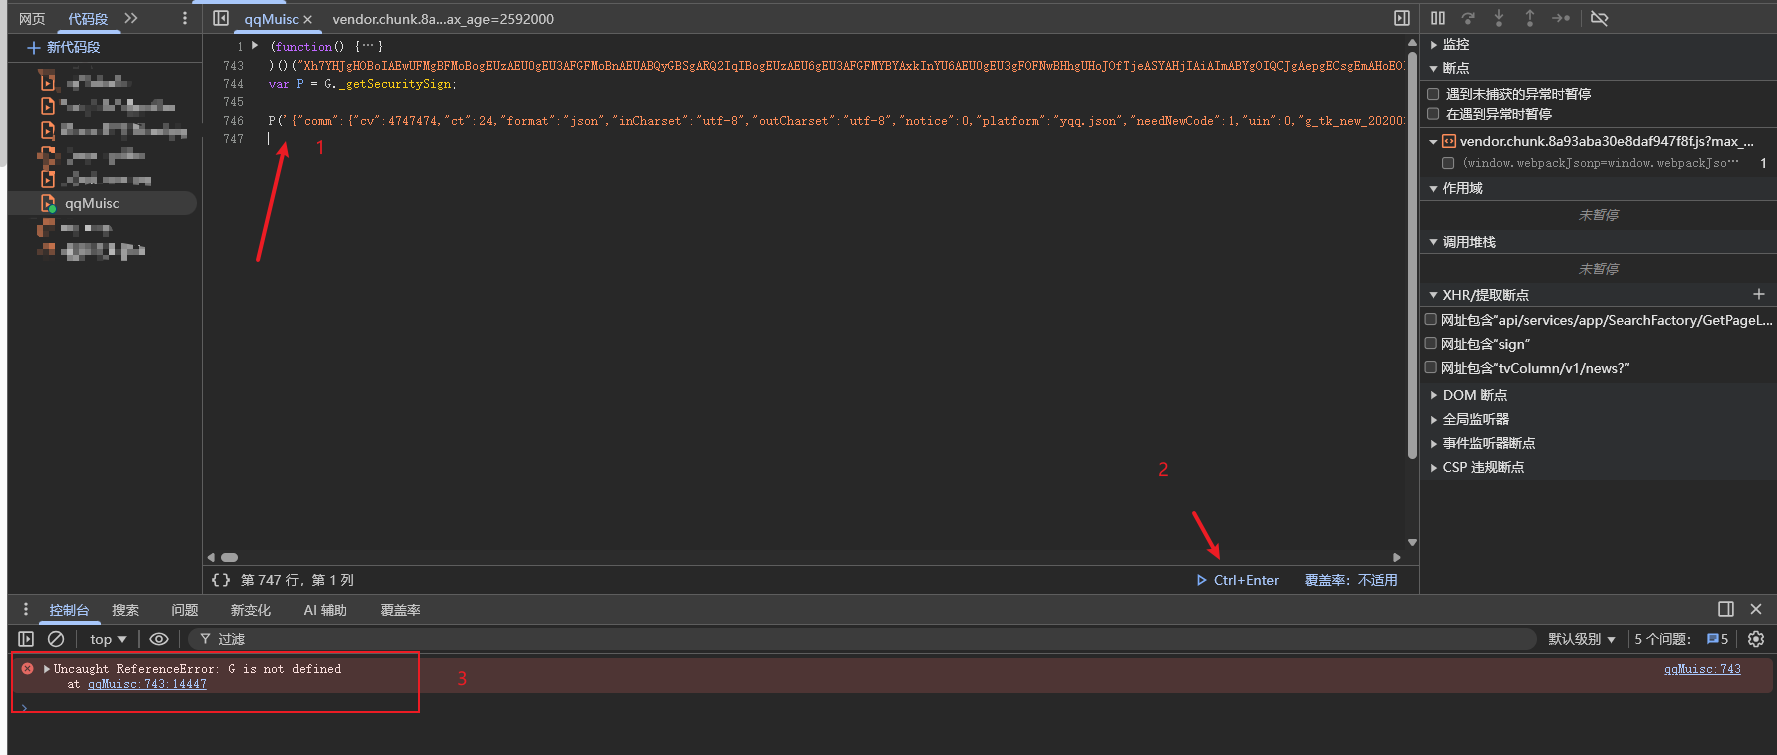The height and width of the screenshot is (755, 1777).
Task: Enable the GetPageL... XHR breakpoint
Action: pyautogui.click(x=1431, y=320)
